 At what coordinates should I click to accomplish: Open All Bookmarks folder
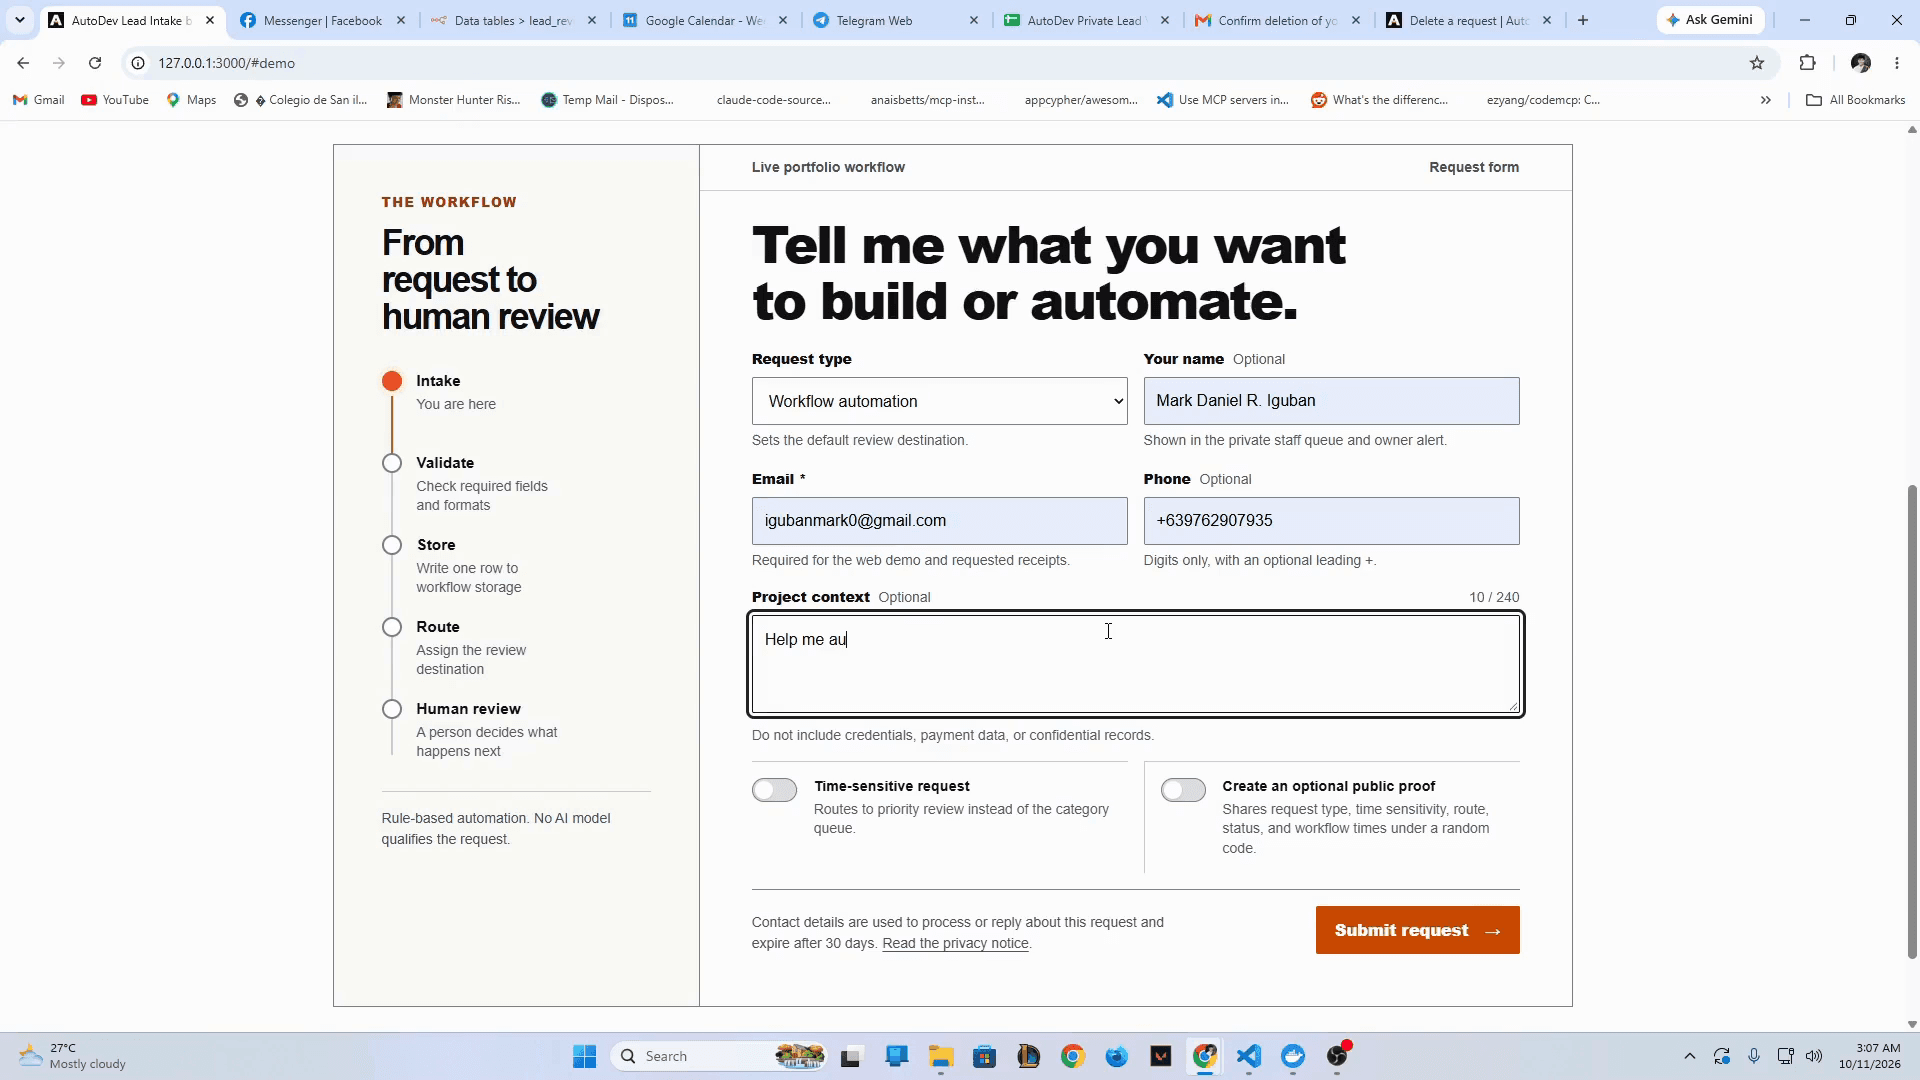pos(1855,100)
